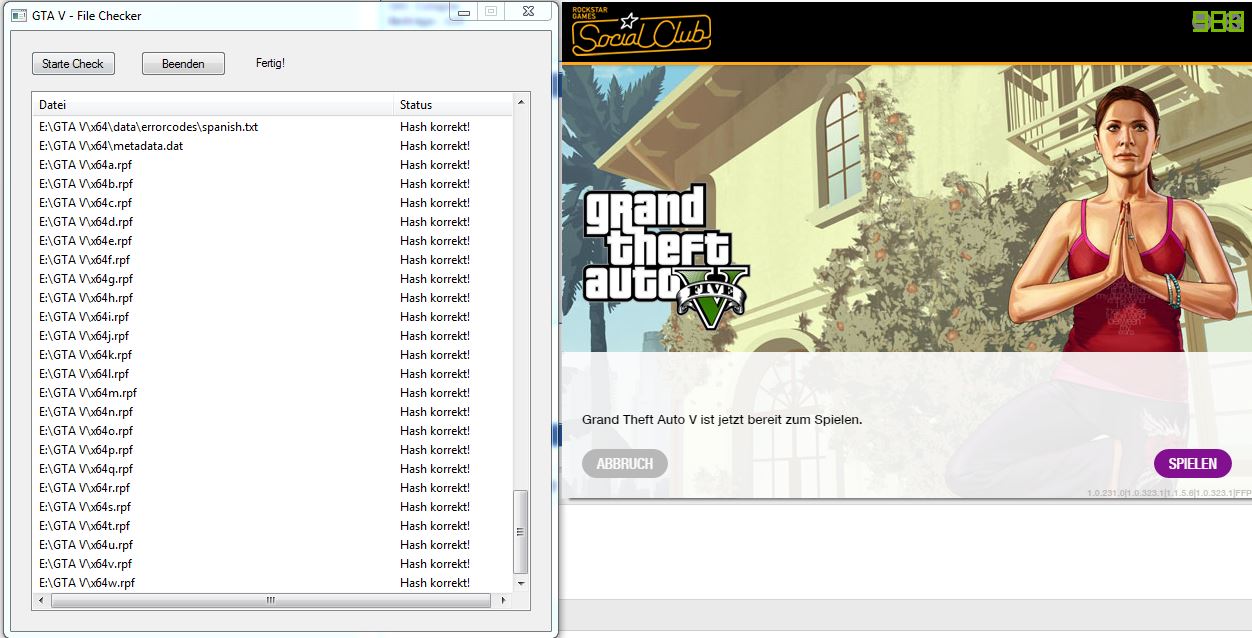The image size is (1252, 638).
Task: Click the vertical scrollbar thumb
Action: pyautogui.click(x=521, y=531)
